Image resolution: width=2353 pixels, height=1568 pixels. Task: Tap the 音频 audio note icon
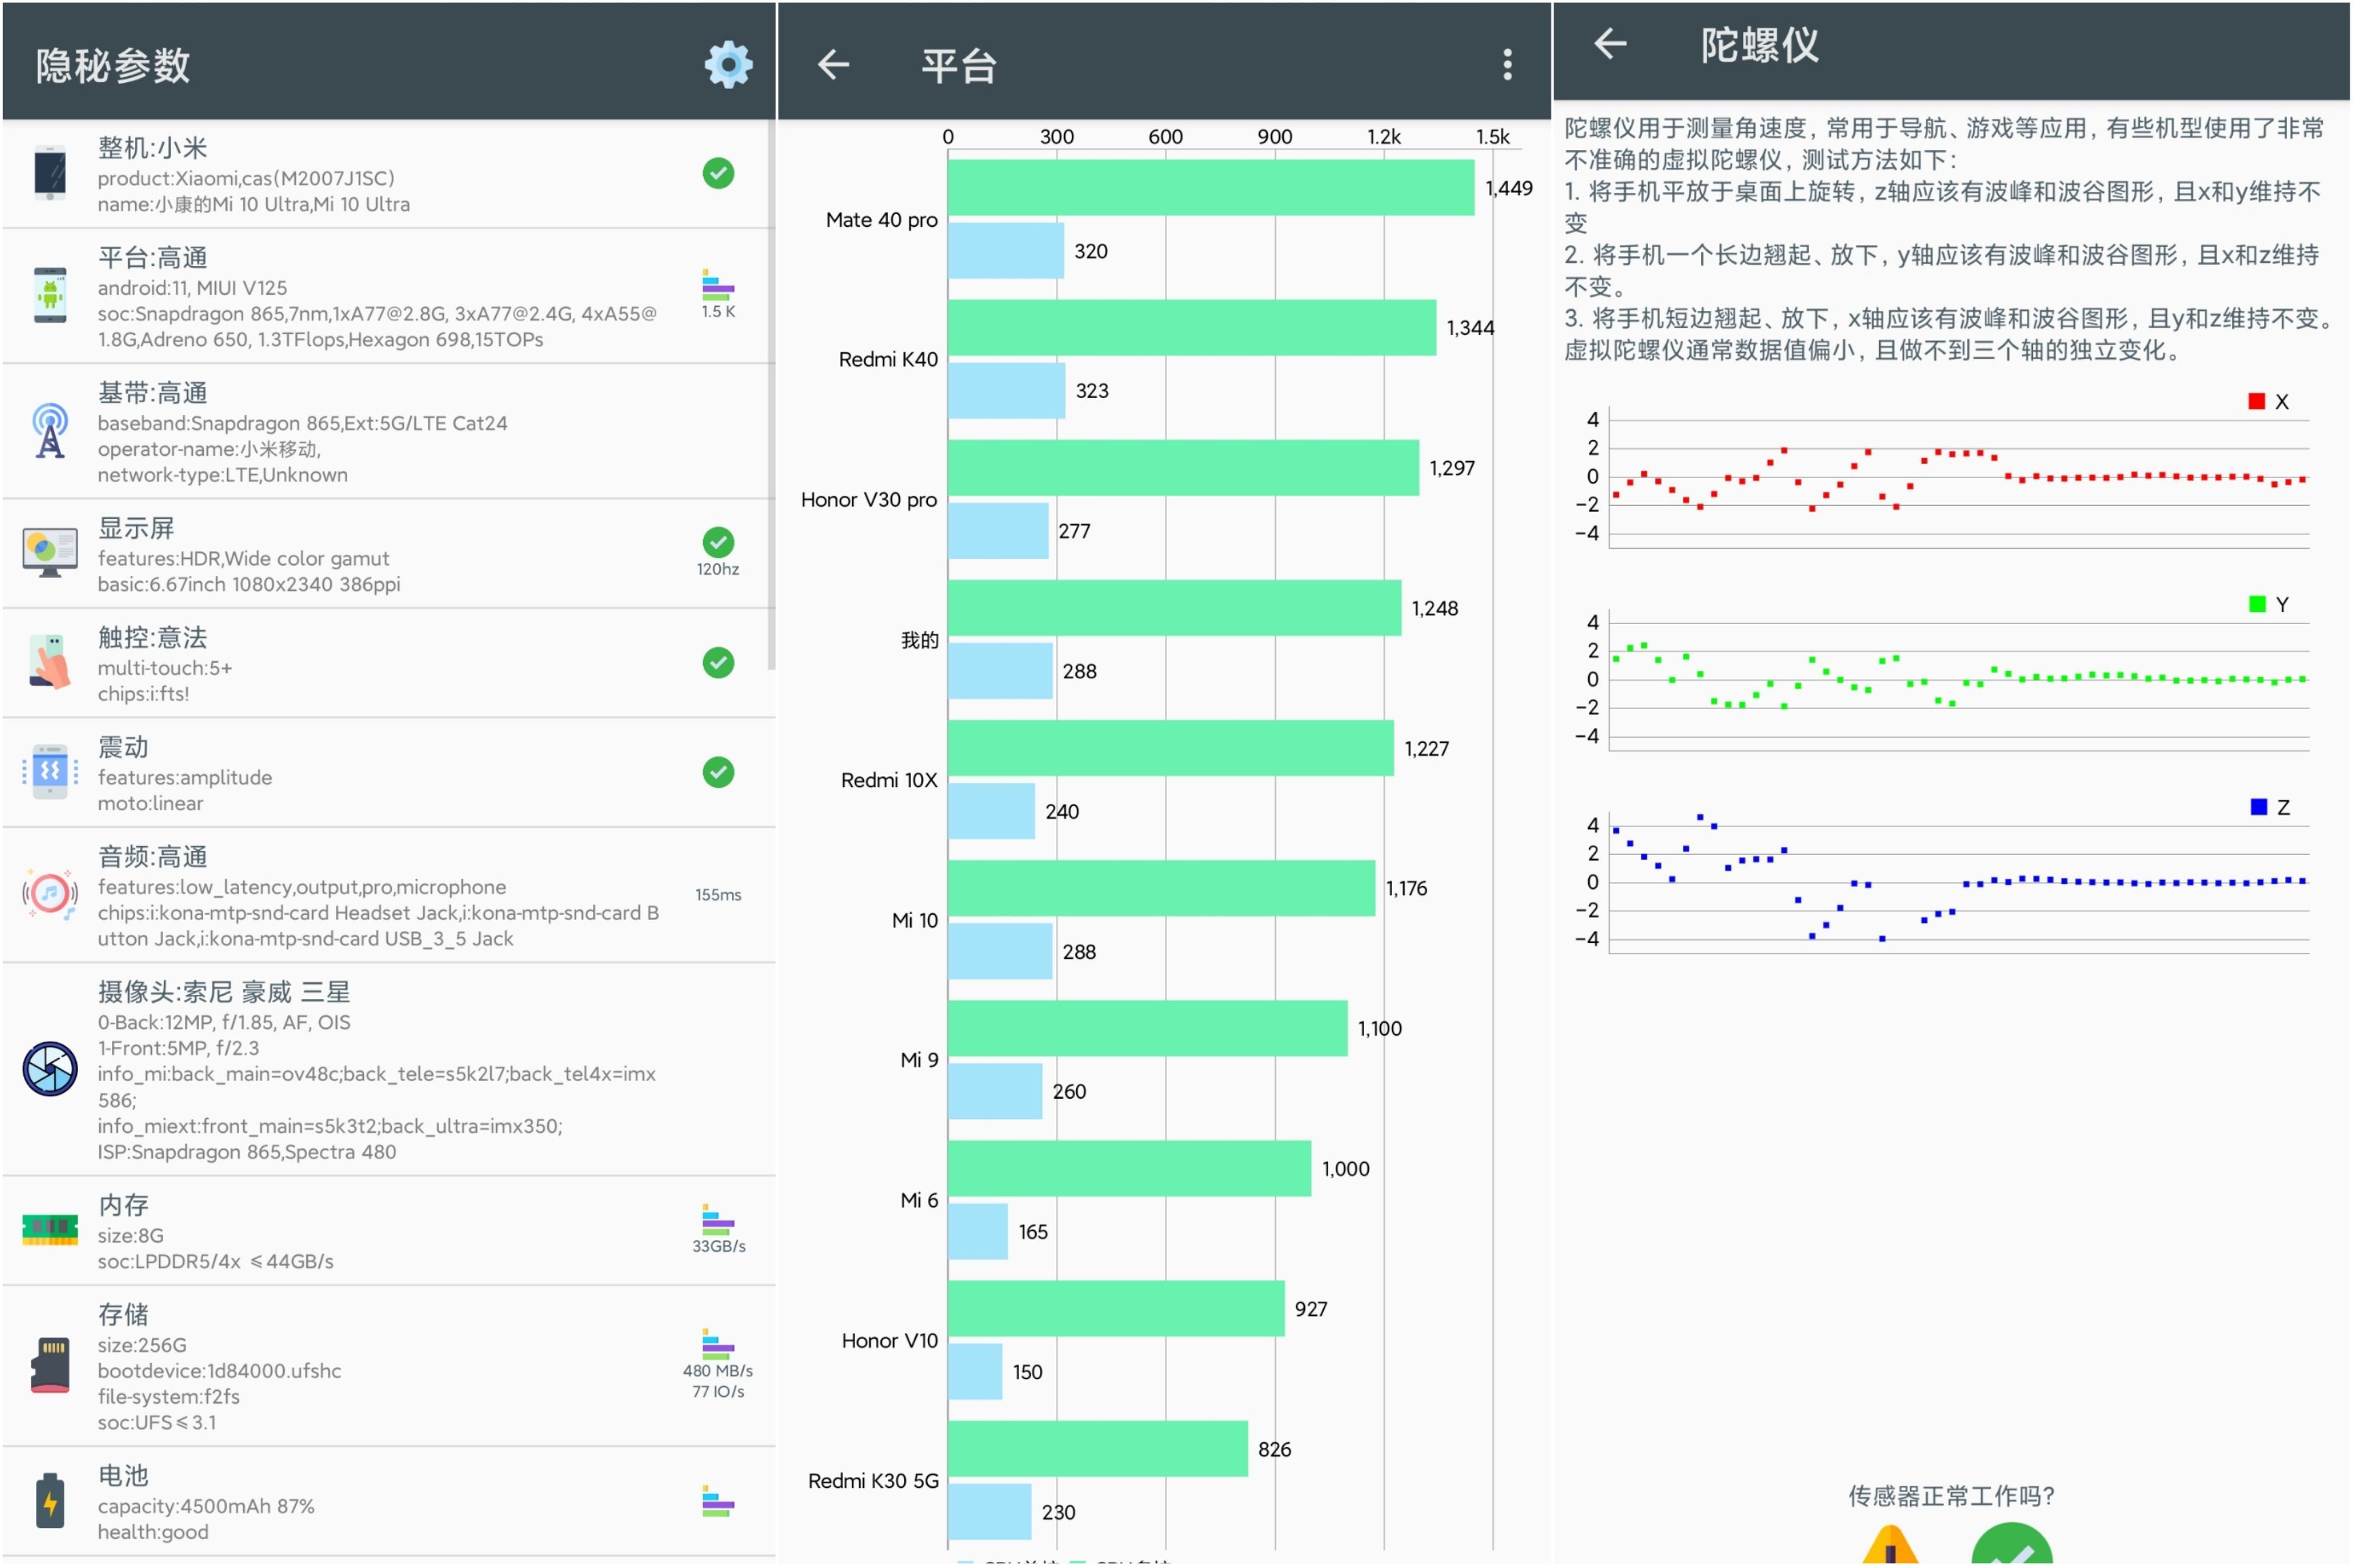click(49, 895)
